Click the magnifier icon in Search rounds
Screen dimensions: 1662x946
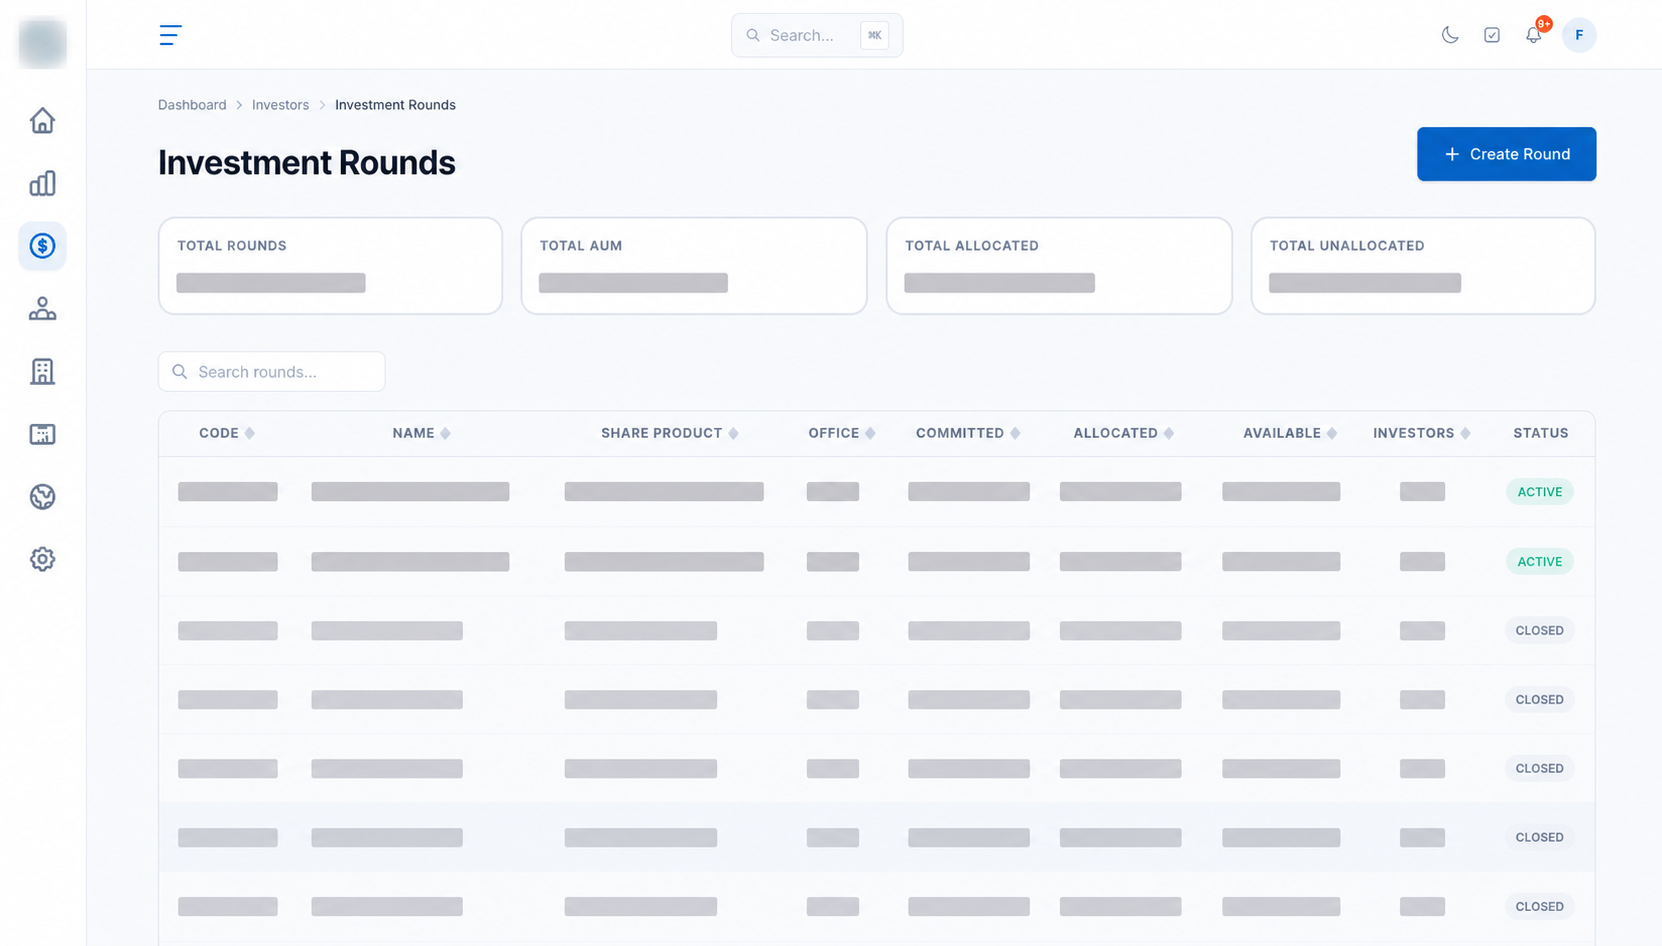(x=180, y=372)
